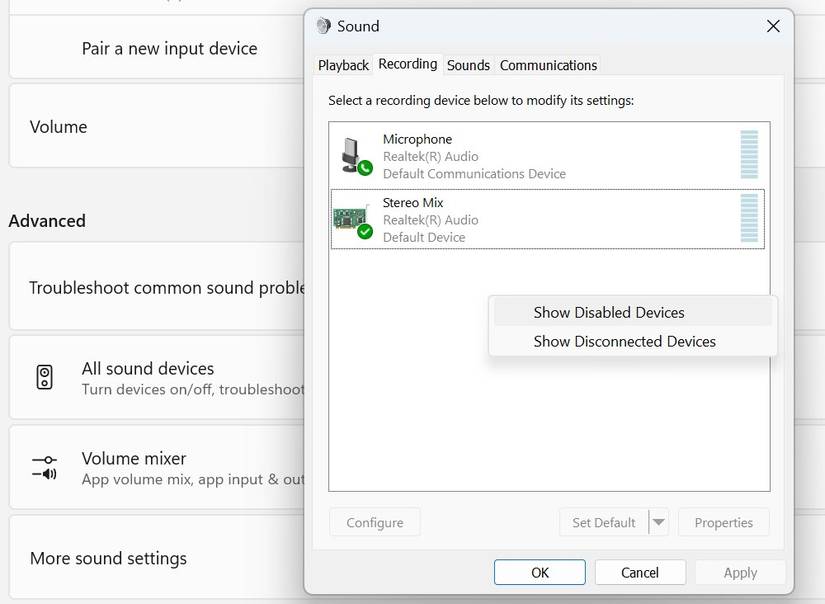Image resolution: width=825 pixels, height=604 pixels.
Task: Click Pair a new input device
Action: 170,47
